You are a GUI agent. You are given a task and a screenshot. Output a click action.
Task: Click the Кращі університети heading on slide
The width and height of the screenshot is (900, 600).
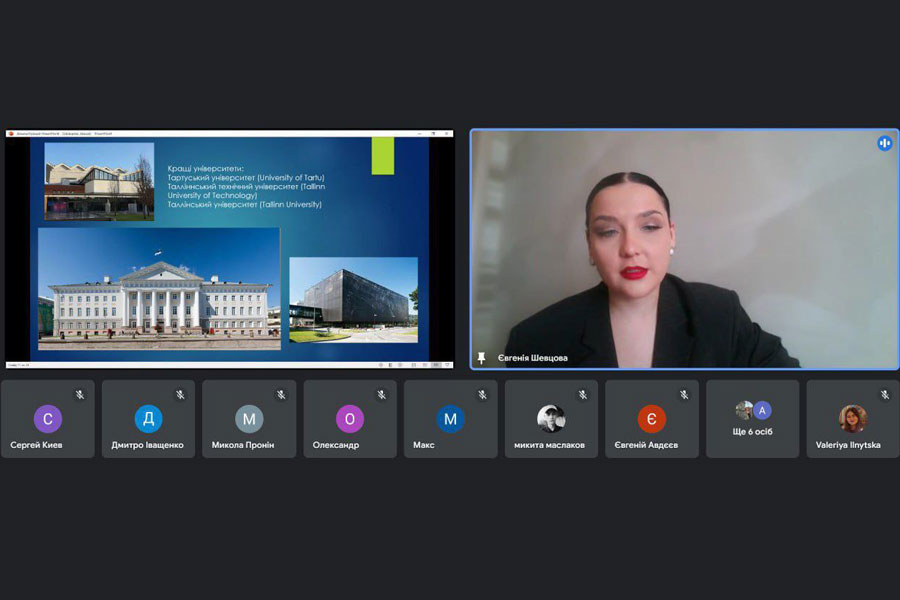[x=205, y=168]
